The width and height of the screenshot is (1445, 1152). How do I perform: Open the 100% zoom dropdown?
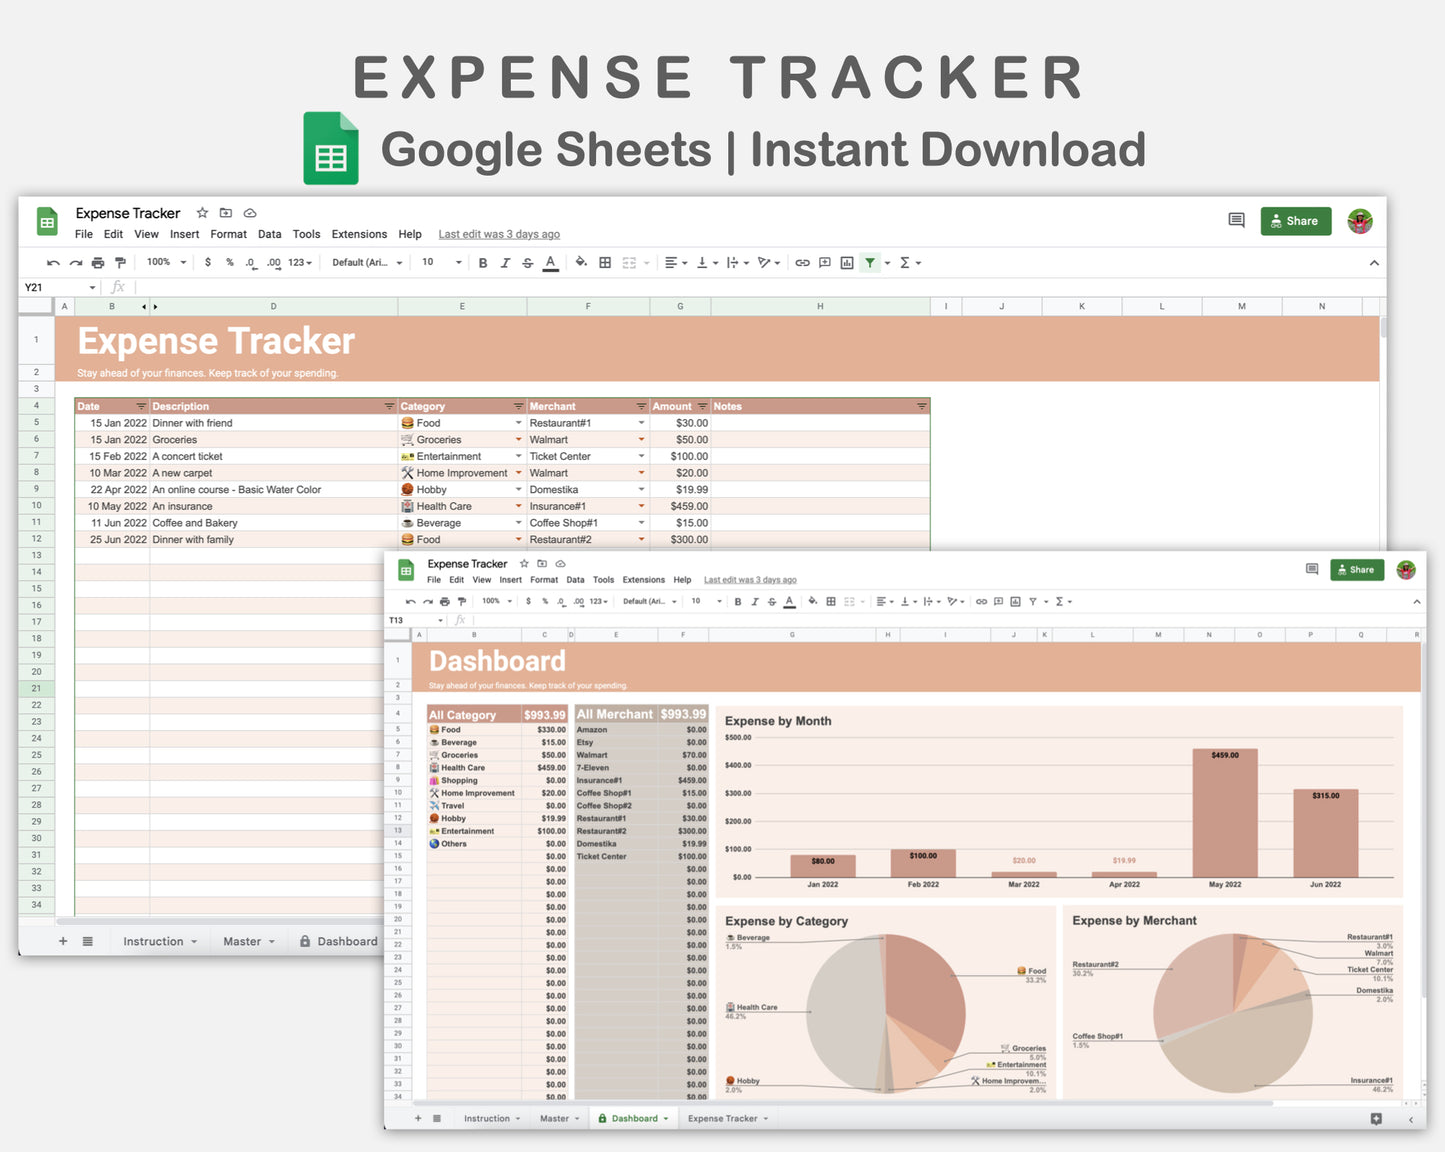[164, 262]
